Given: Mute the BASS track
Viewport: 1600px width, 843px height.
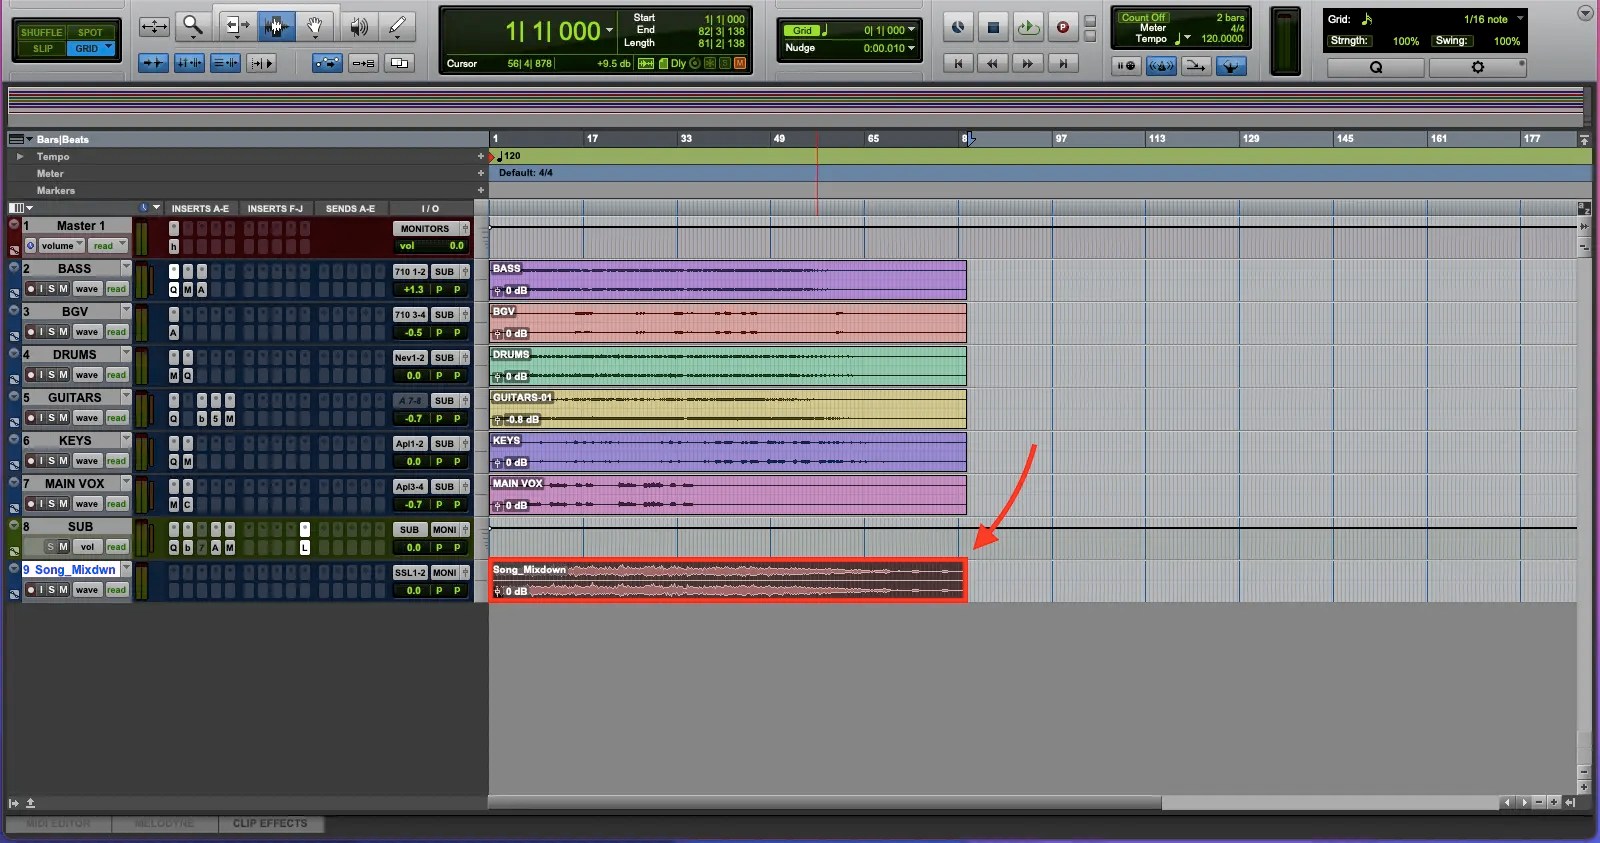Looking at the screenshot, I should coord(64,289).
